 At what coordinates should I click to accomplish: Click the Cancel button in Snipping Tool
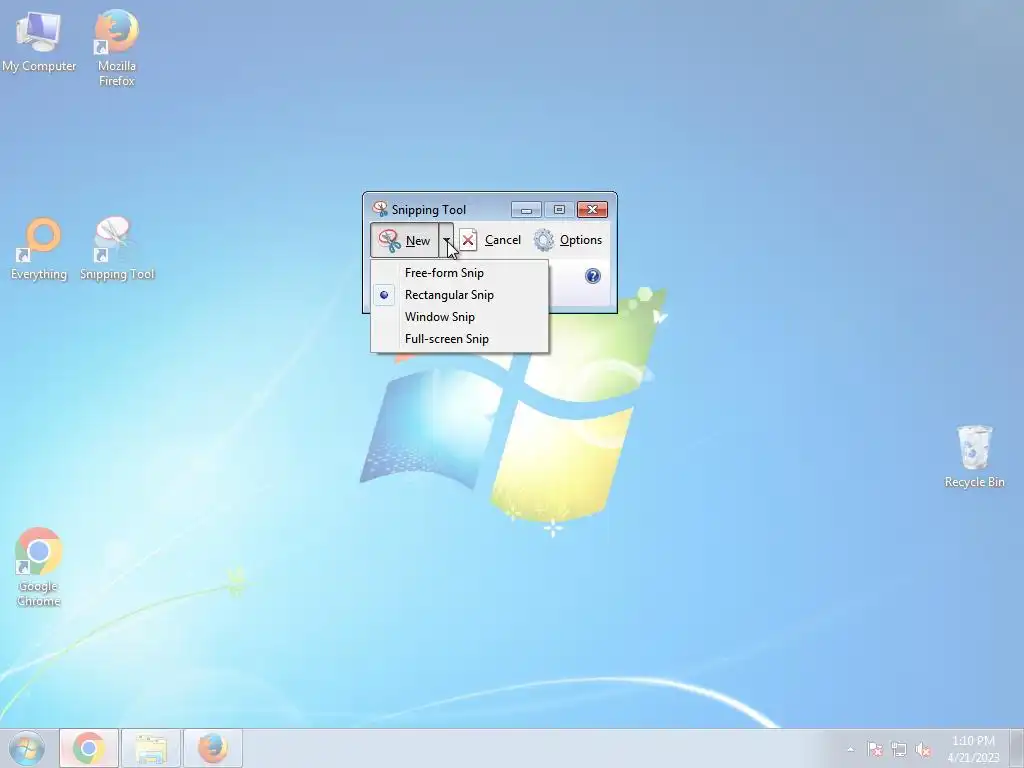click(490, 240)
